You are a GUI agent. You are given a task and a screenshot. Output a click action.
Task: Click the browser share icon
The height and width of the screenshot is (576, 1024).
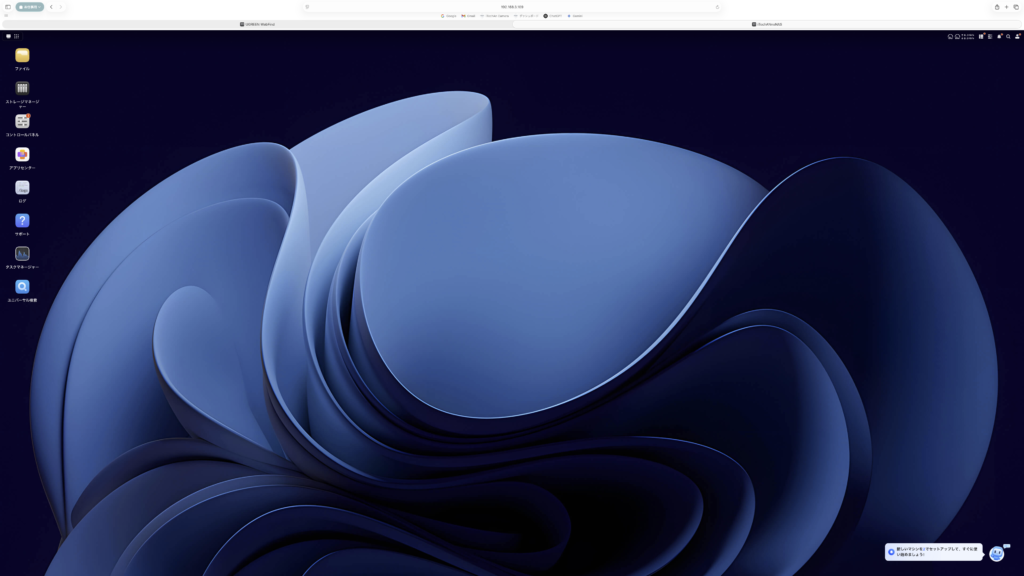pos(996,7)
